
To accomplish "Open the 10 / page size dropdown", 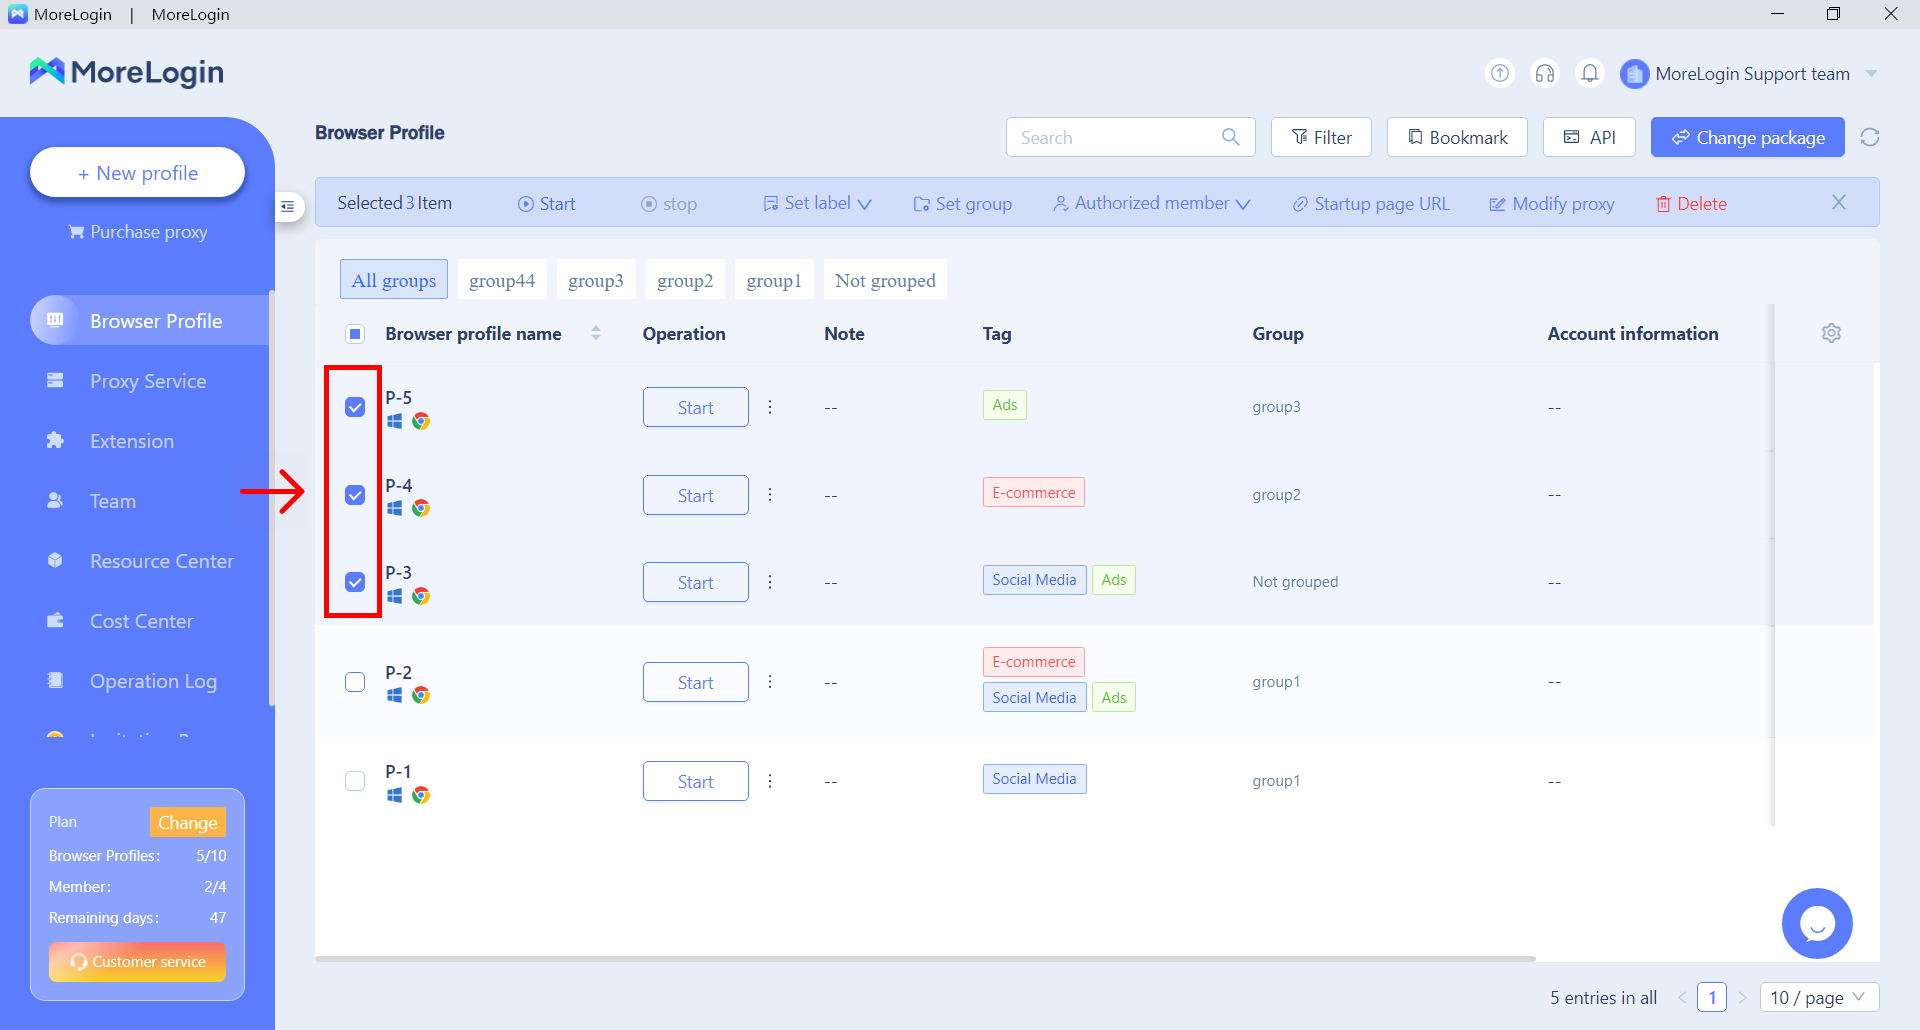I will pyautogui.click(x=1819, y=997).
